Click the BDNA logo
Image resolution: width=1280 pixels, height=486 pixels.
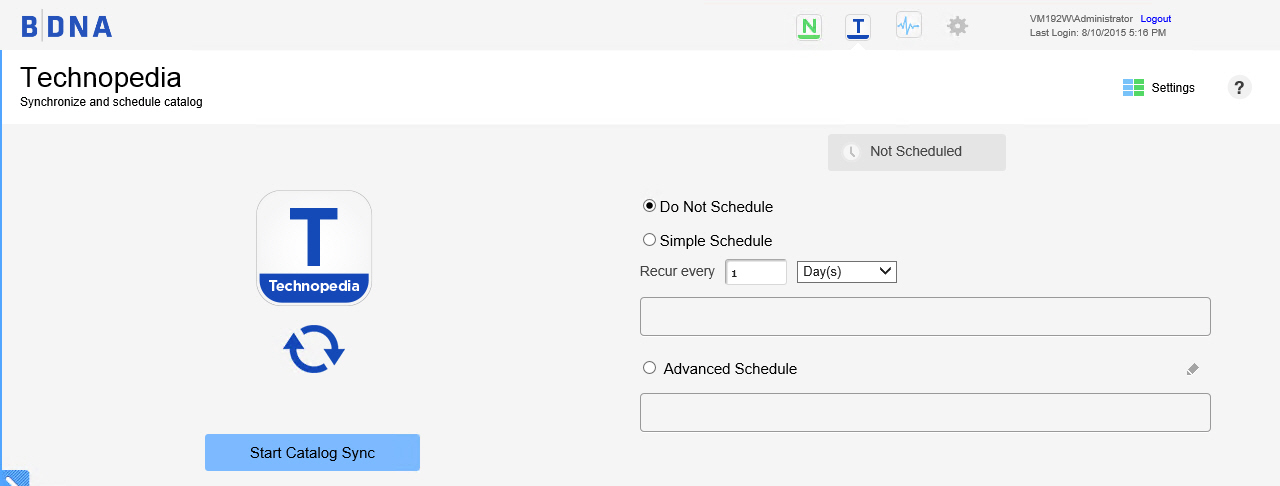67,27
